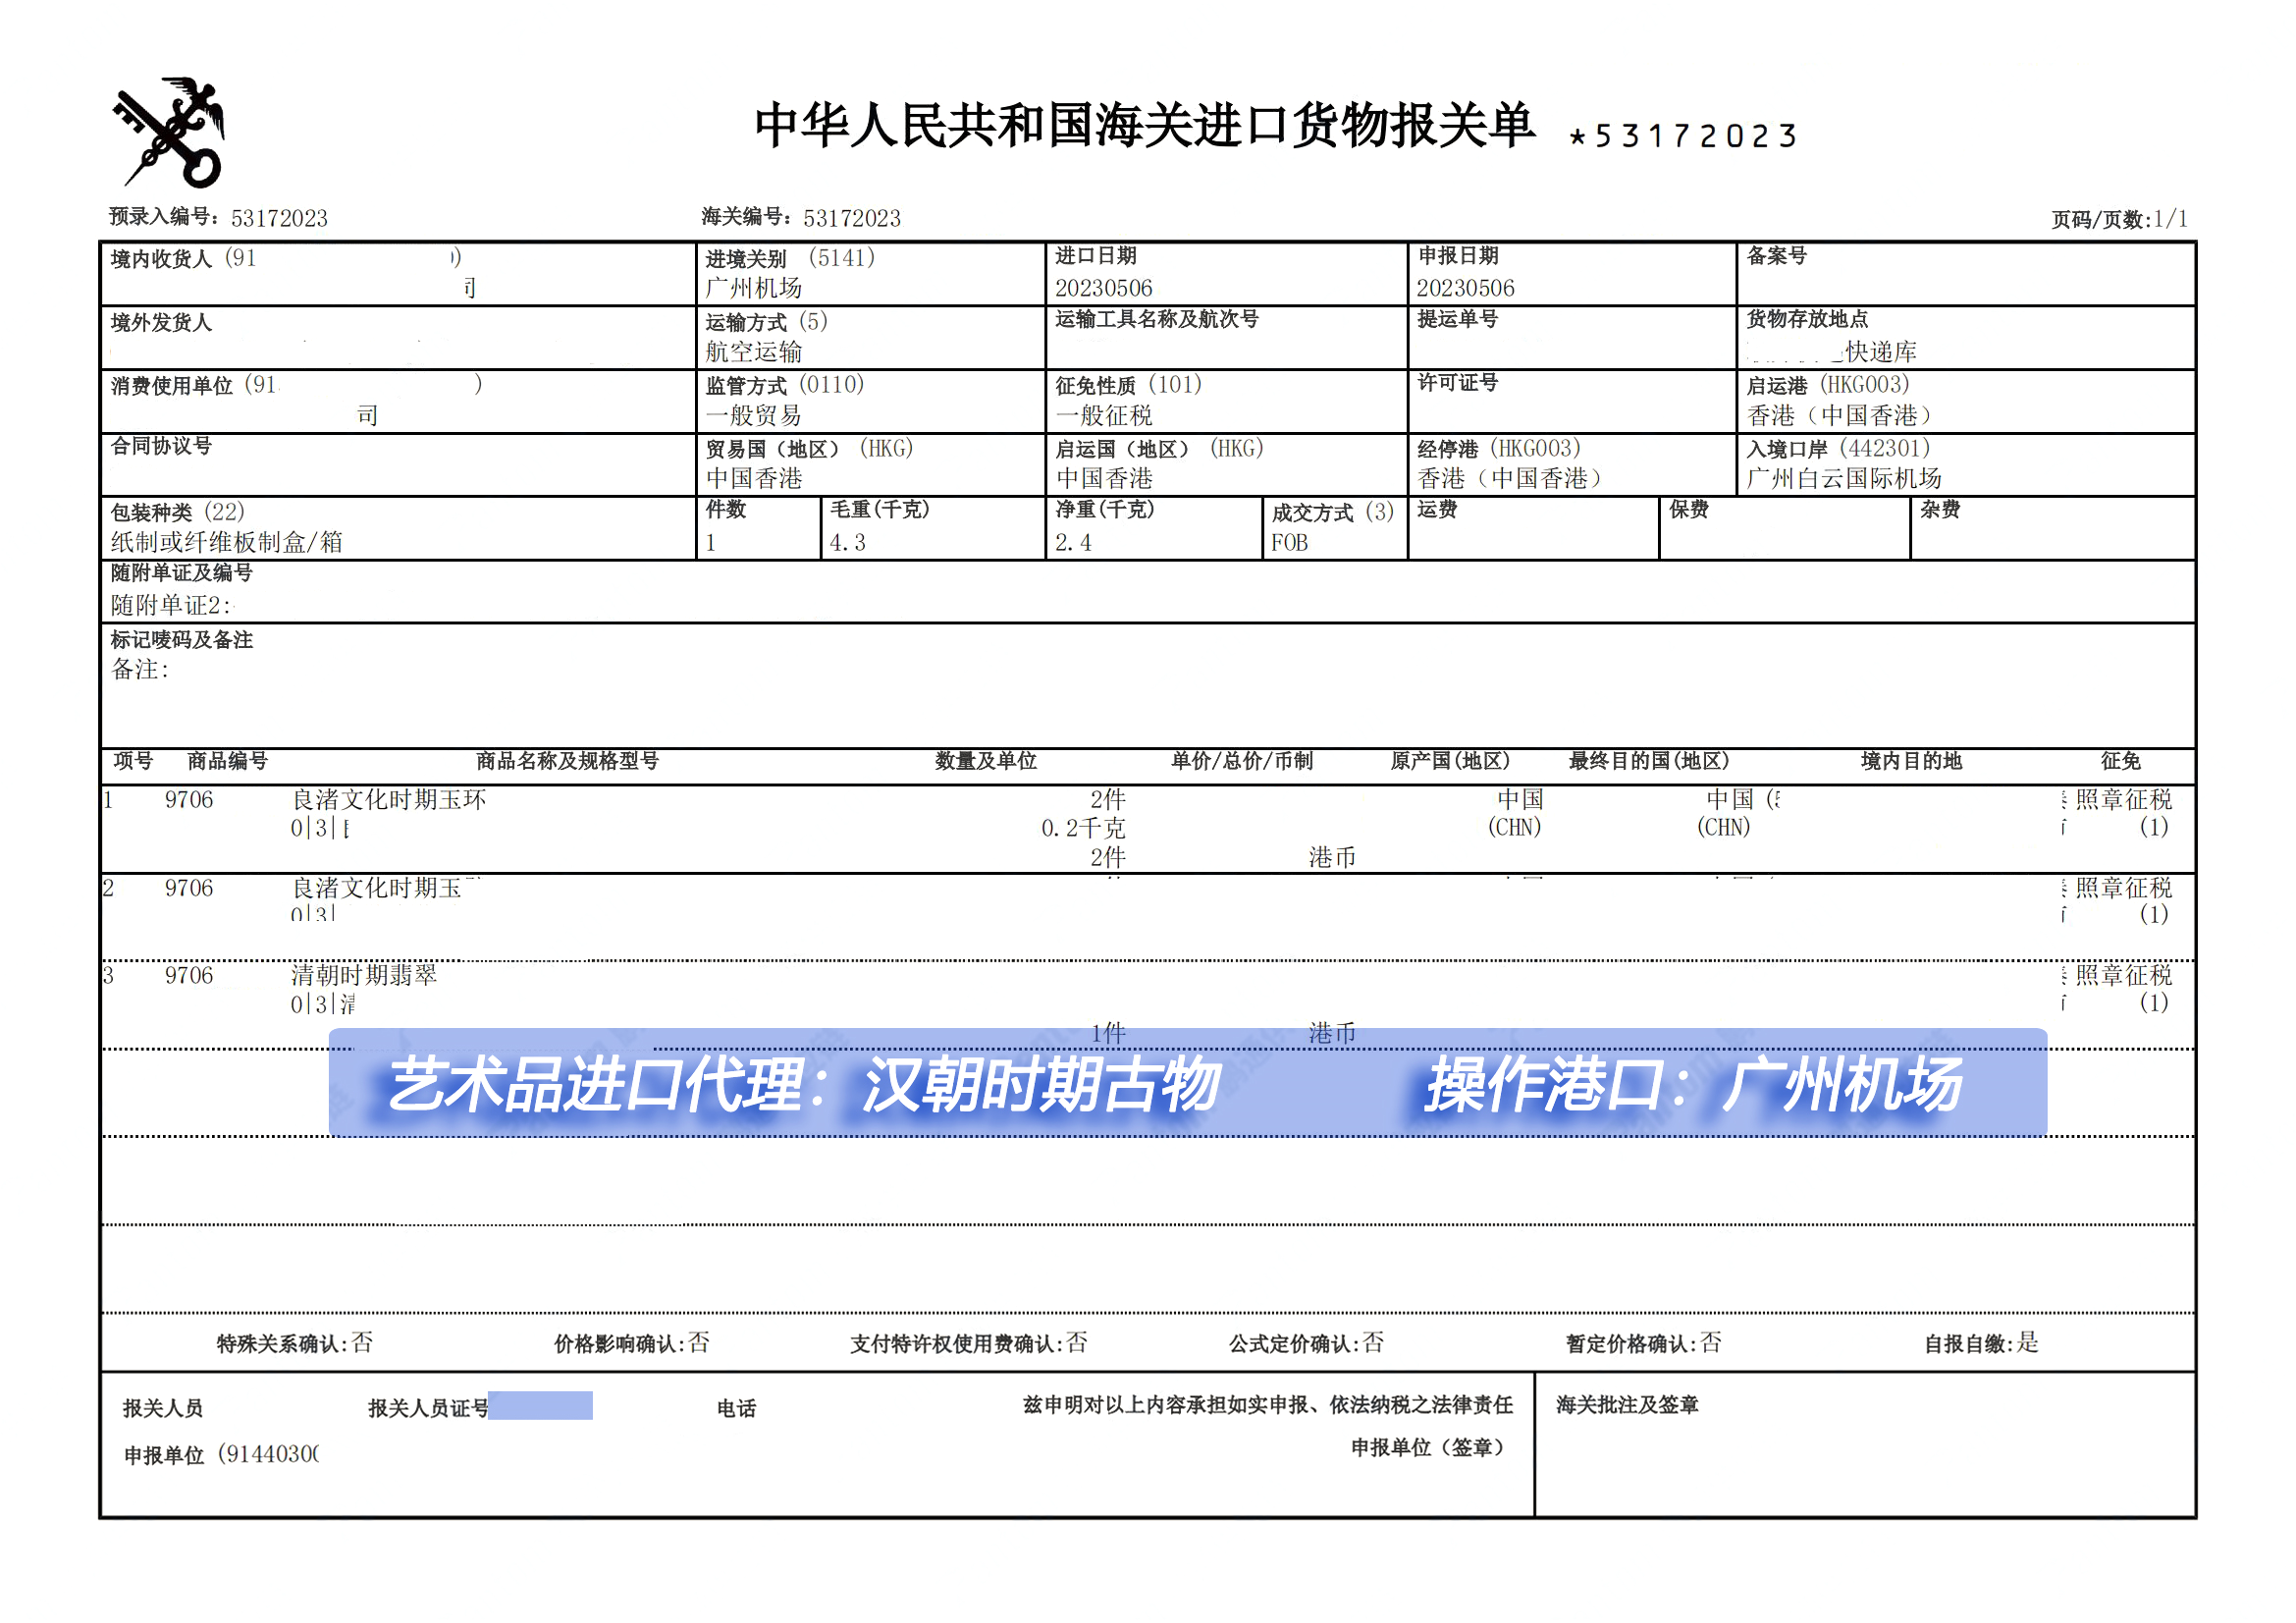Click the 公式定价确认:否 entry
Screen dimensions: 2296x1623
point(1306,1343)
